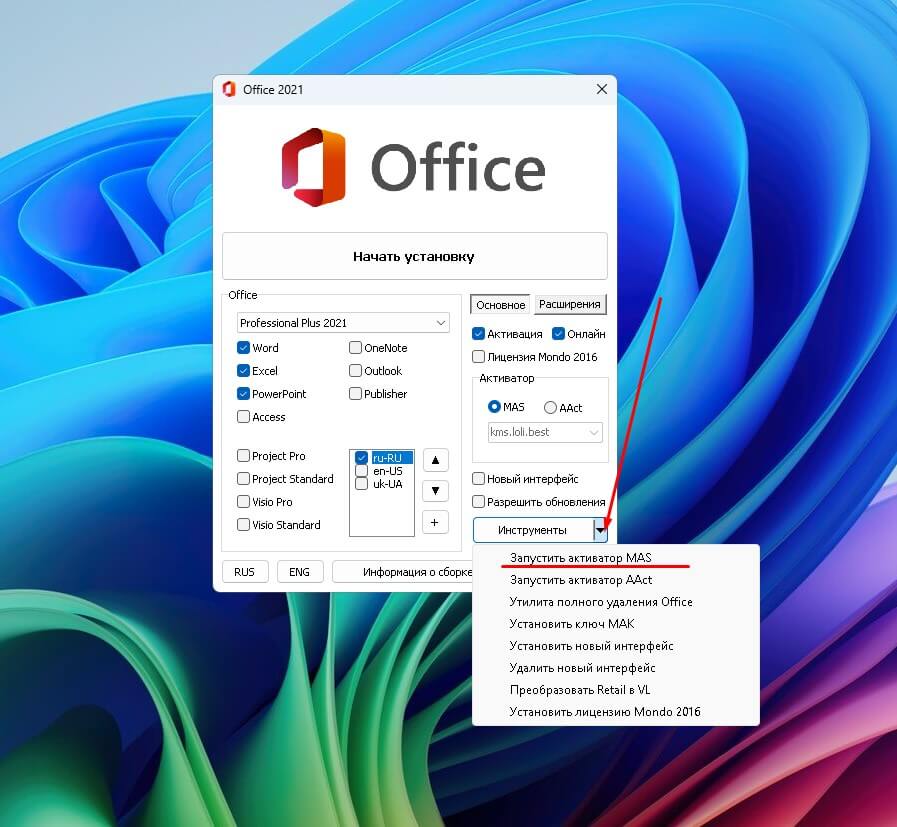The width and height of the screenshot is (897, 827).
Task: Open the Professional Plus 2021 edition dropdown
Action: [x=343, y=323]
